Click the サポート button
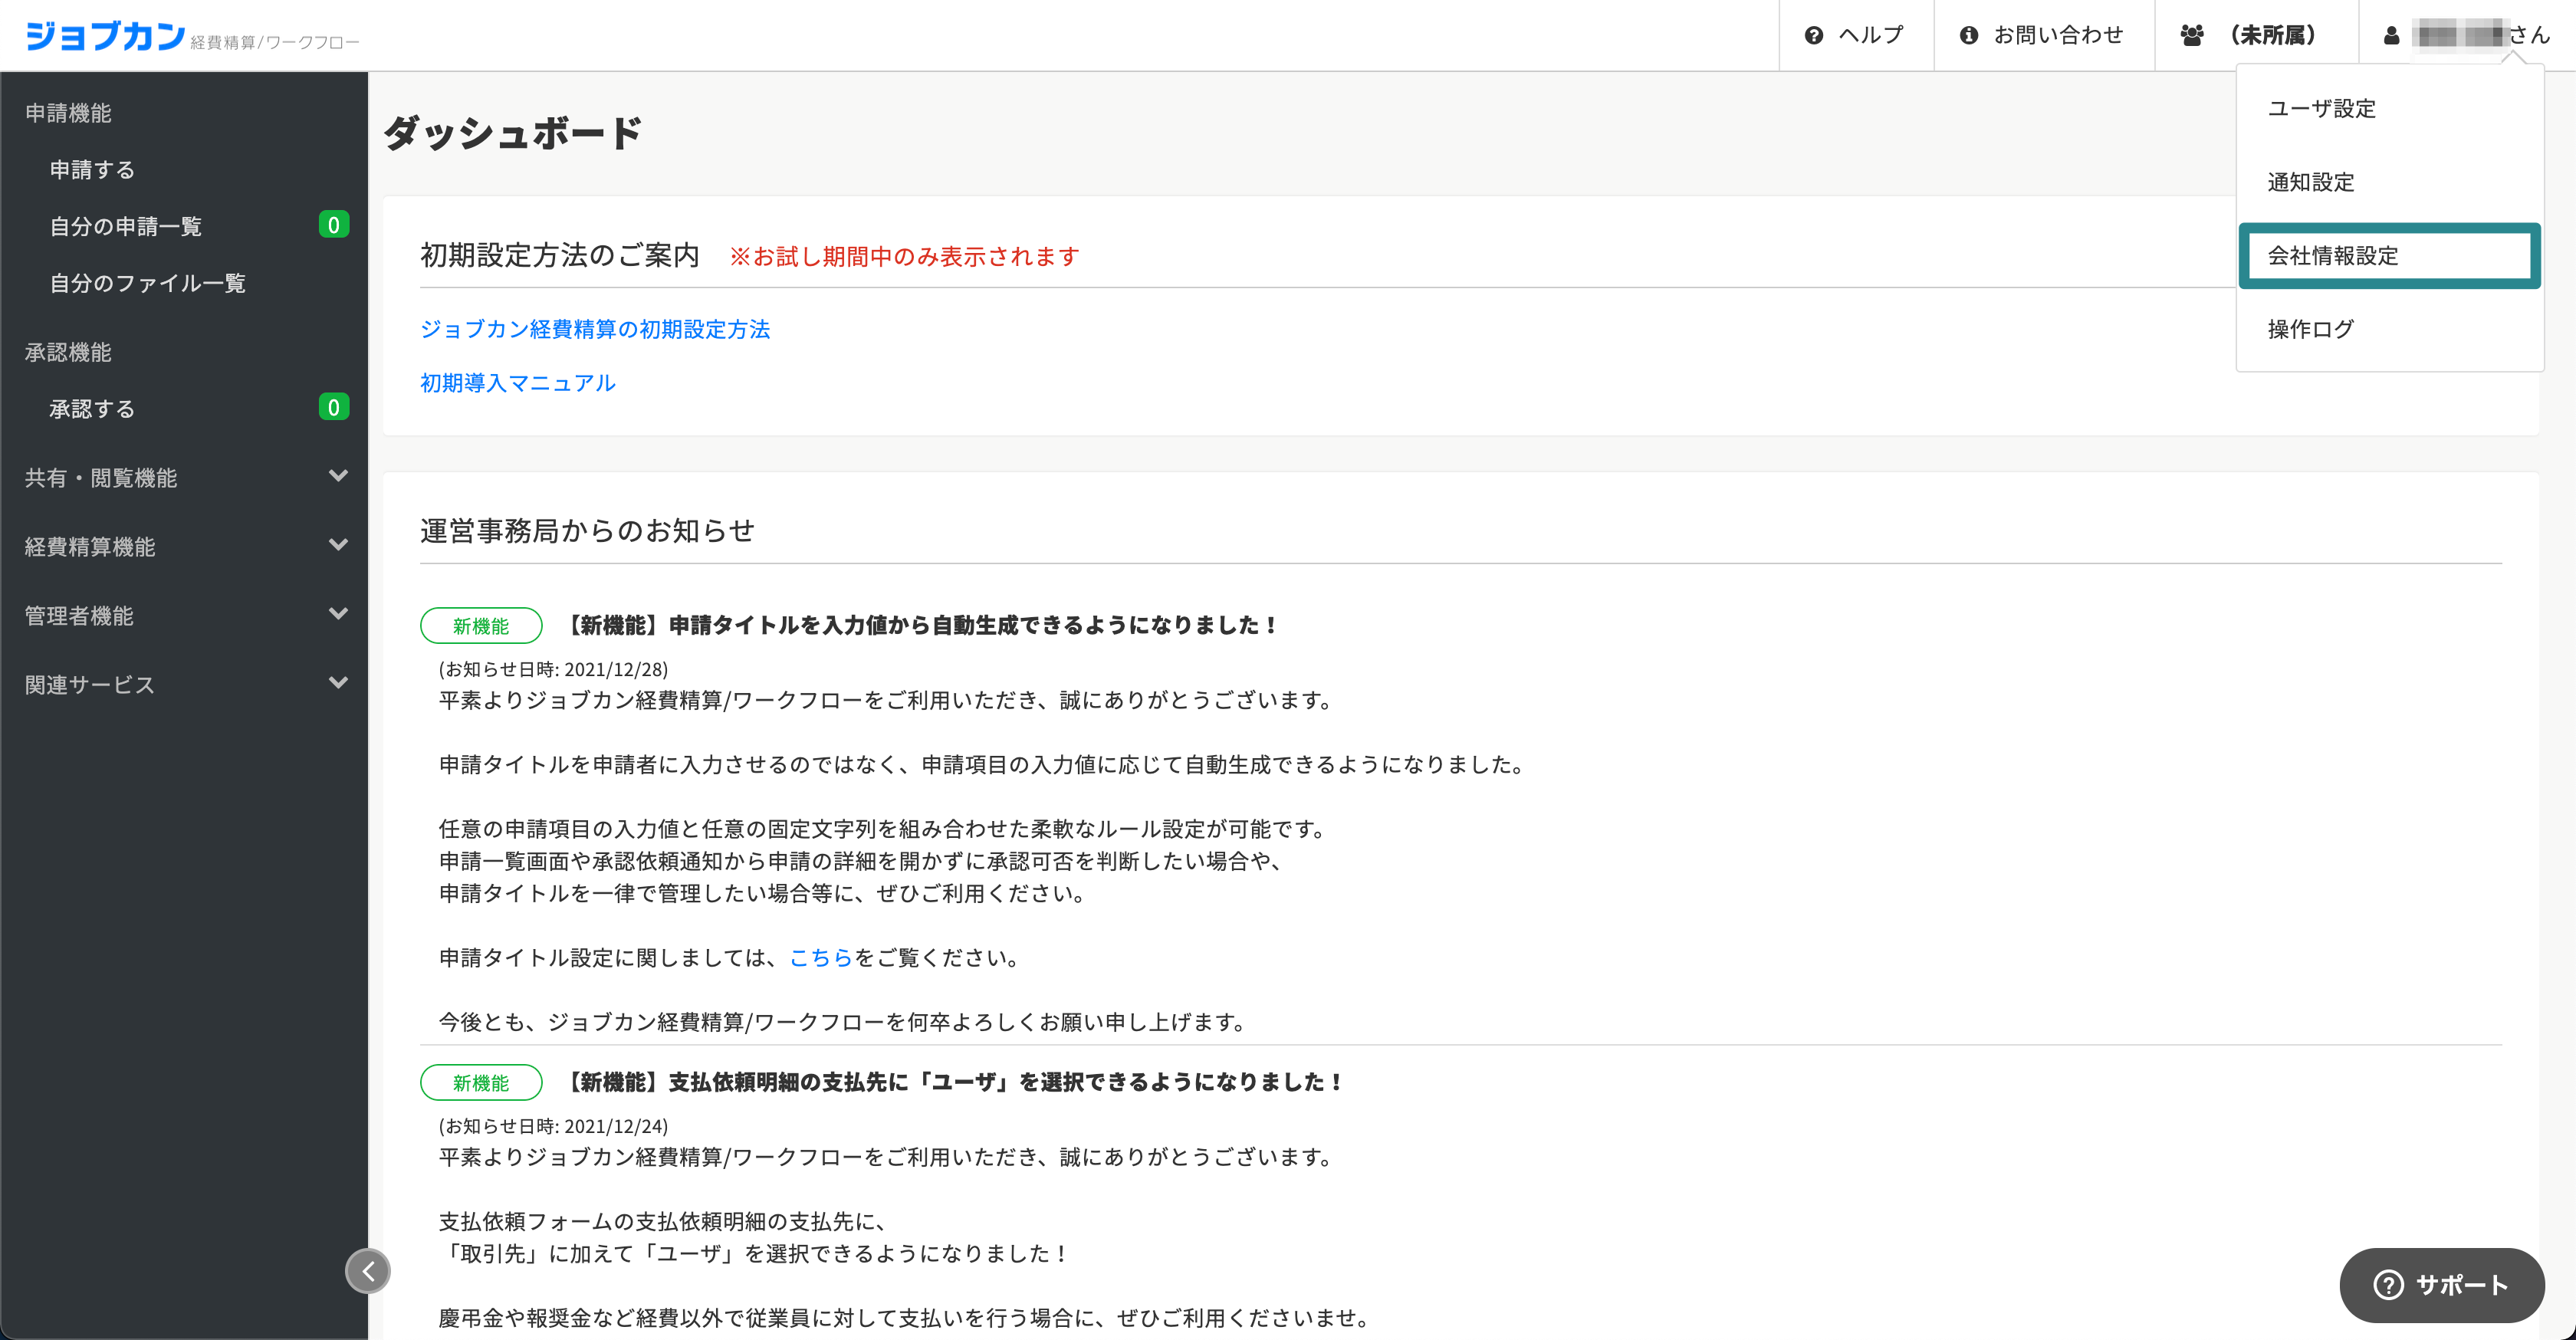 click(x=2442, y=1285)
